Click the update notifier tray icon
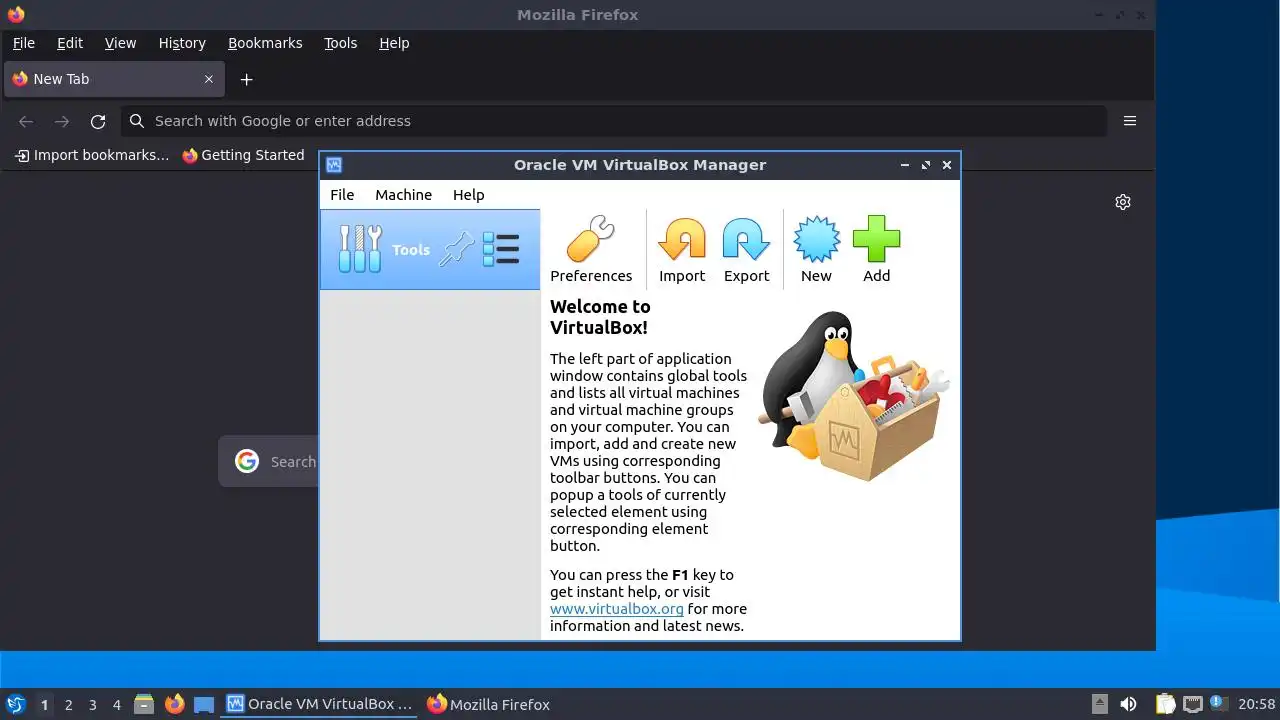 (1217, 703)
